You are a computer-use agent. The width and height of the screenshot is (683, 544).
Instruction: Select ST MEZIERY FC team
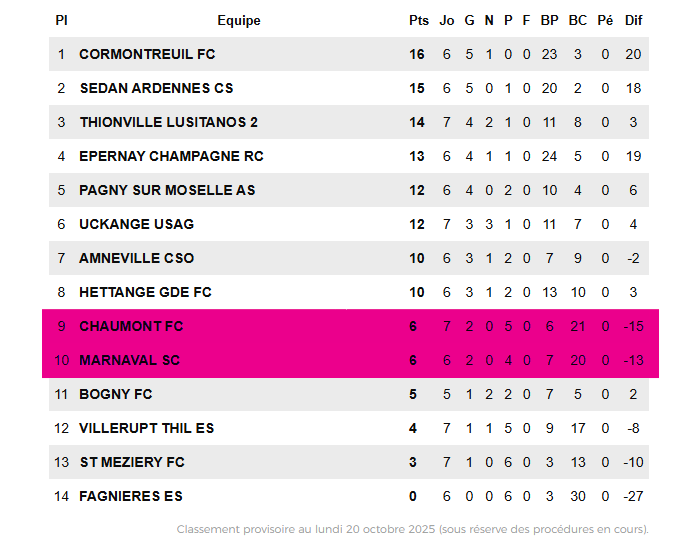[x=132, y=462]
